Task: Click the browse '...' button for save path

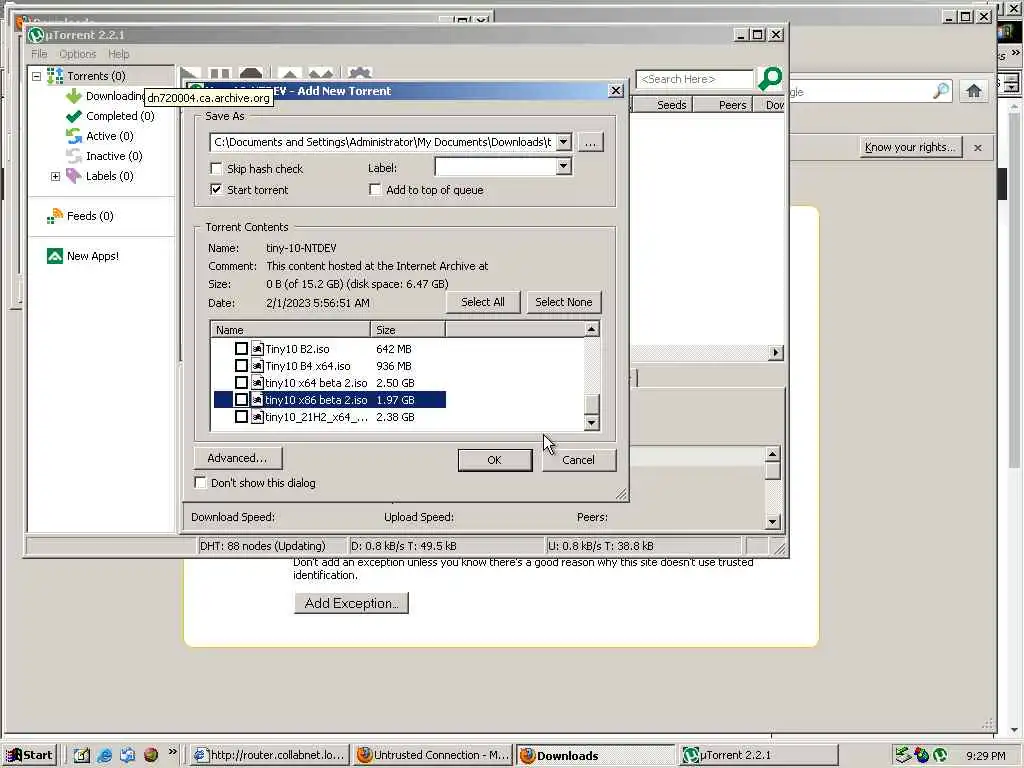Action: 590,142
